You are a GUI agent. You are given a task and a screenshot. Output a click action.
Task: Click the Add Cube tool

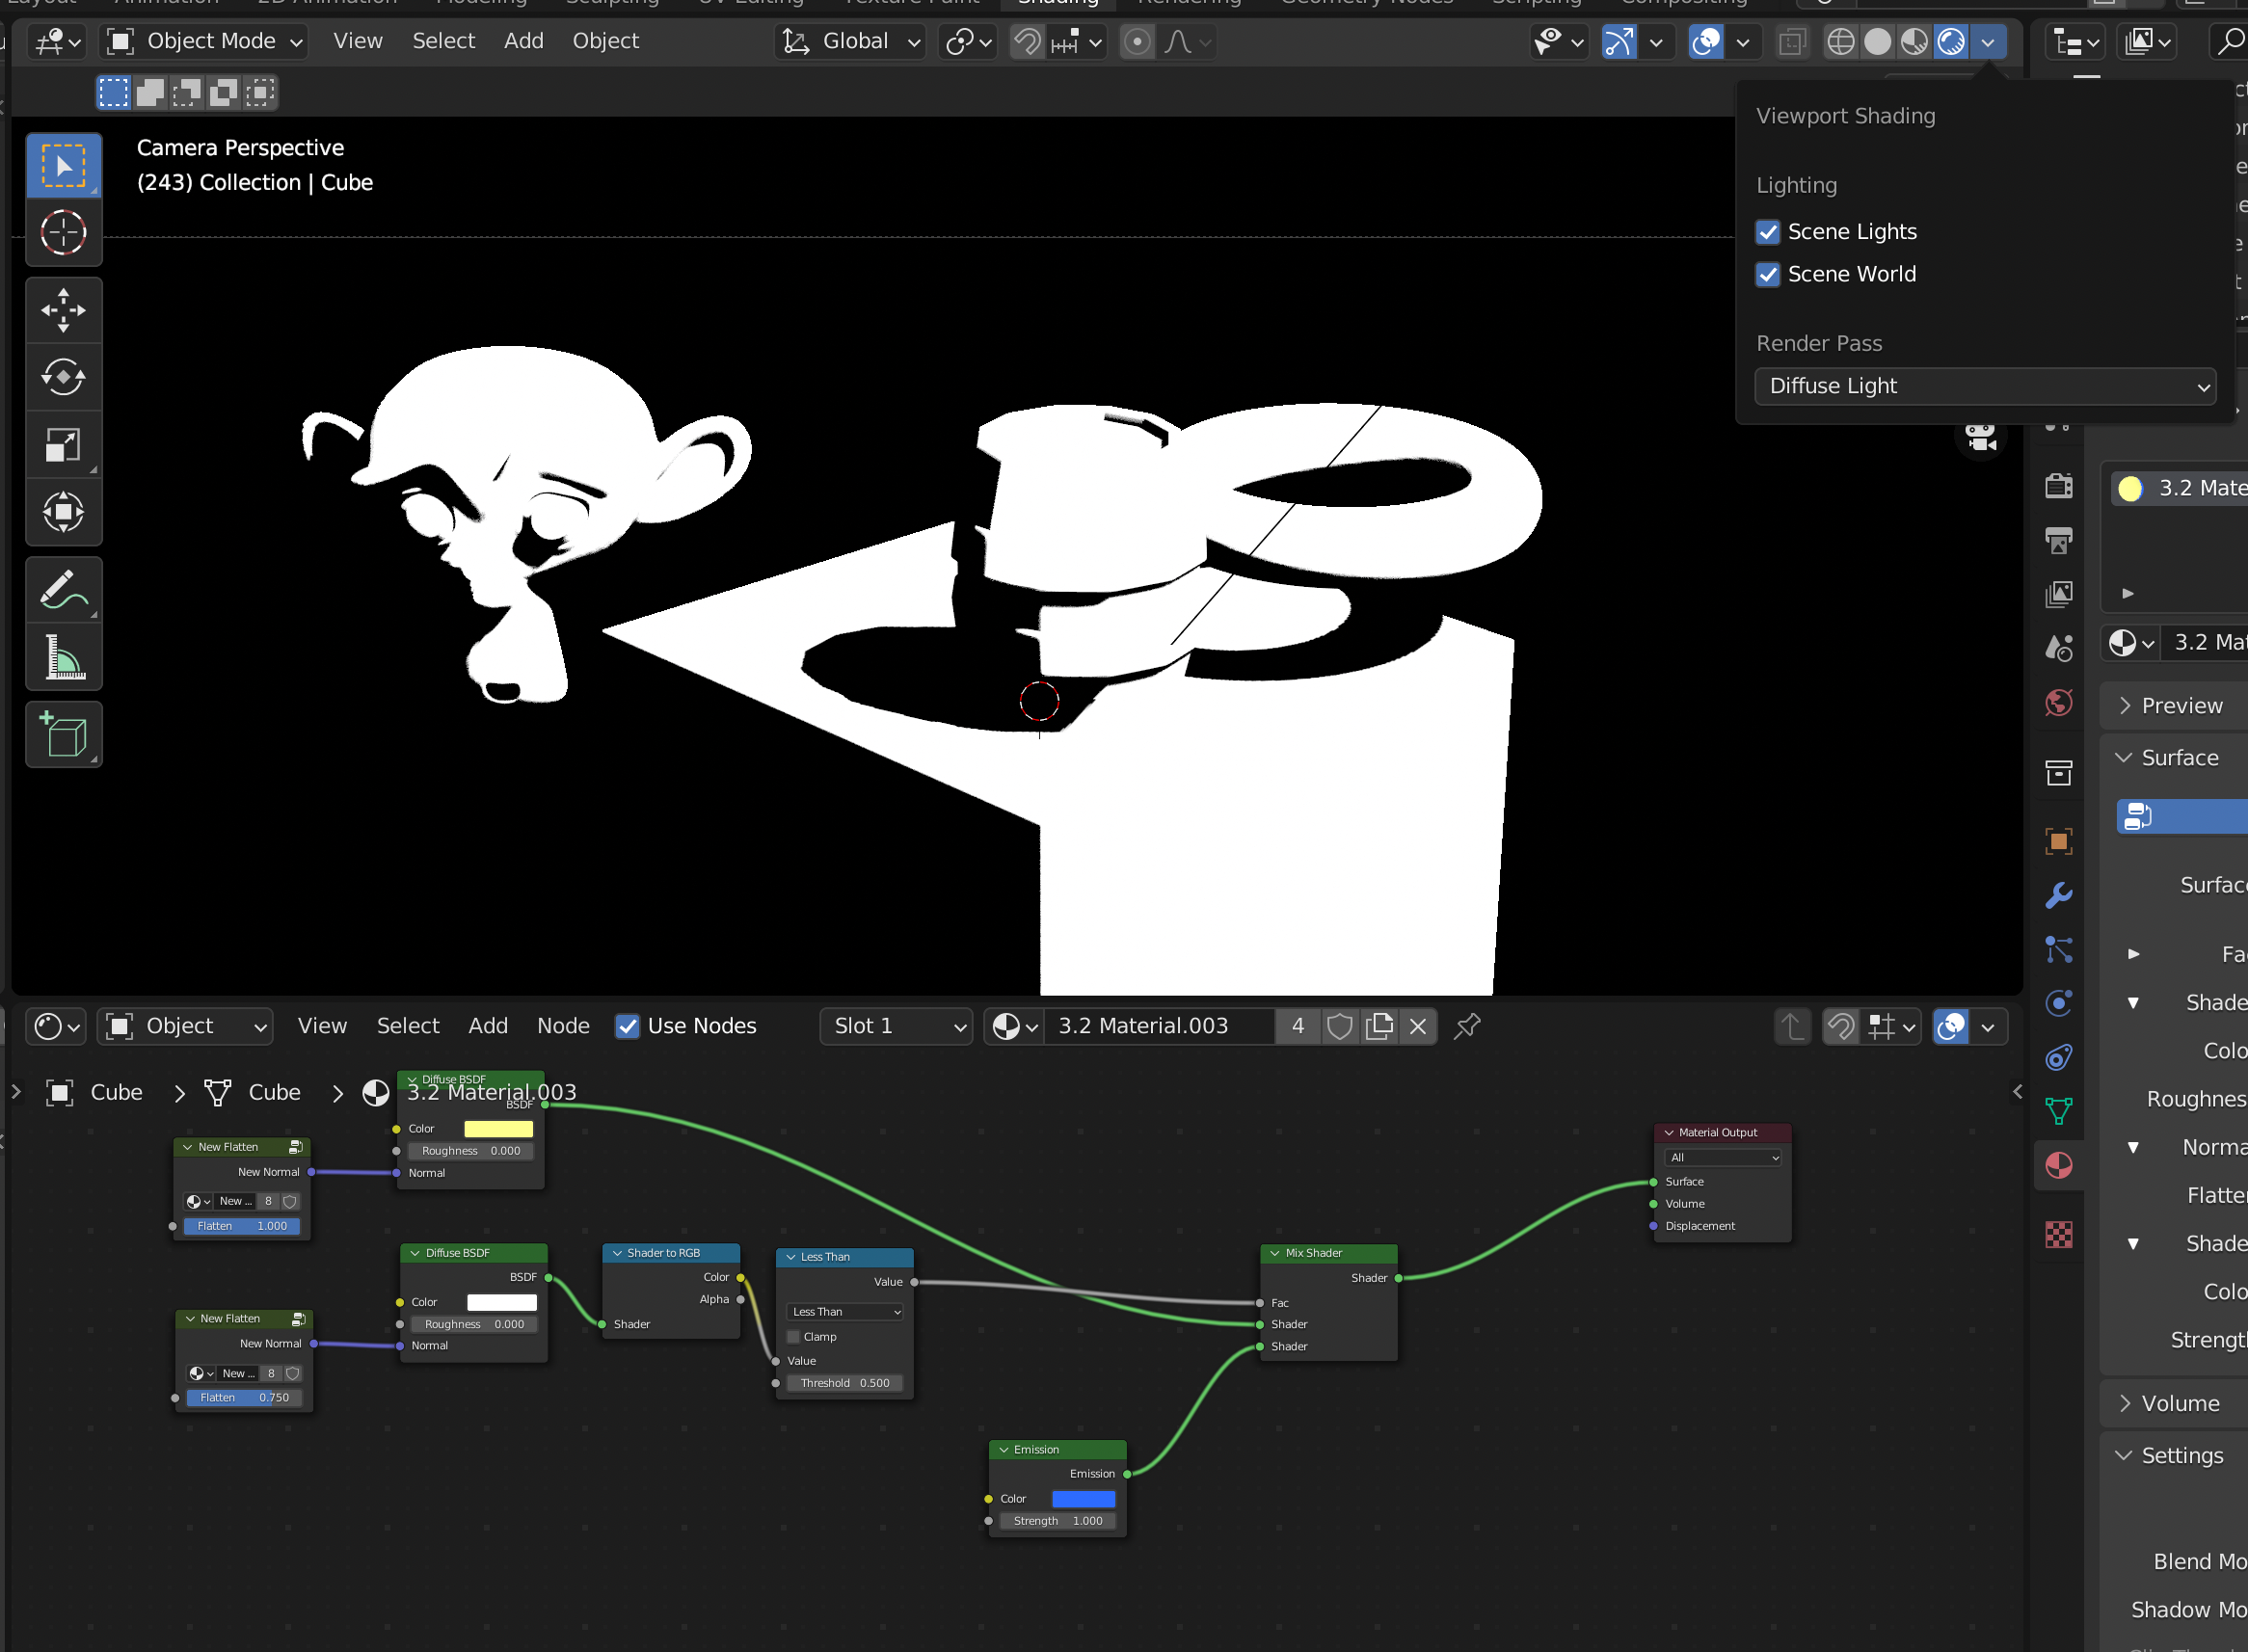[x=63, y=734]
